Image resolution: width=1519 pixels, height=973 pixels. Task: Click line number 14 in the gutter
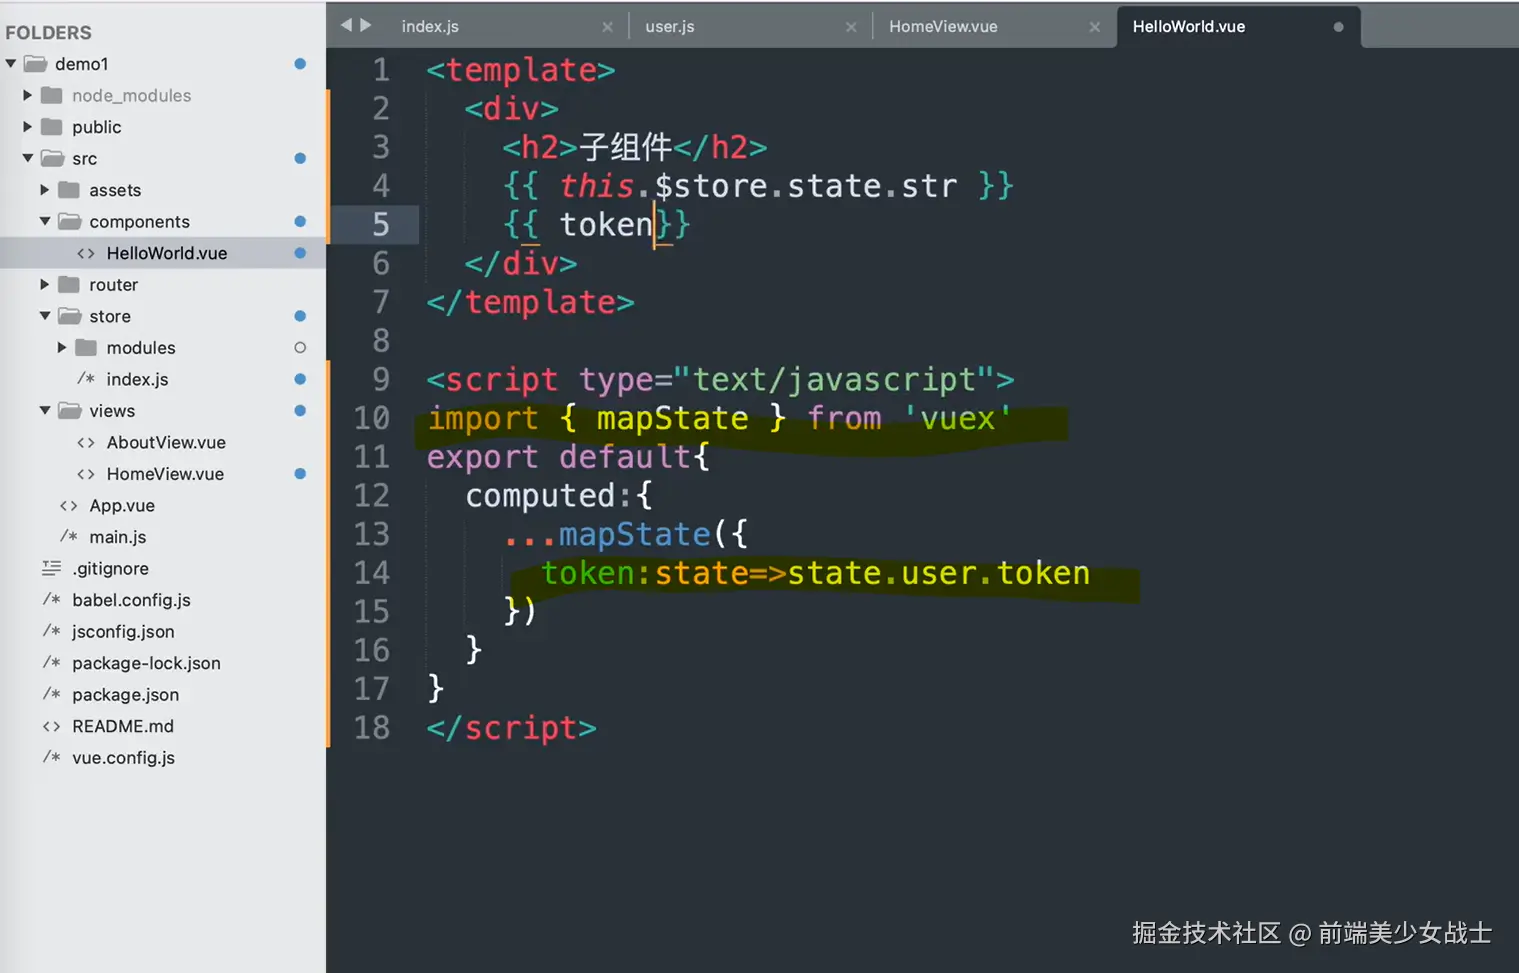(372, 573)
